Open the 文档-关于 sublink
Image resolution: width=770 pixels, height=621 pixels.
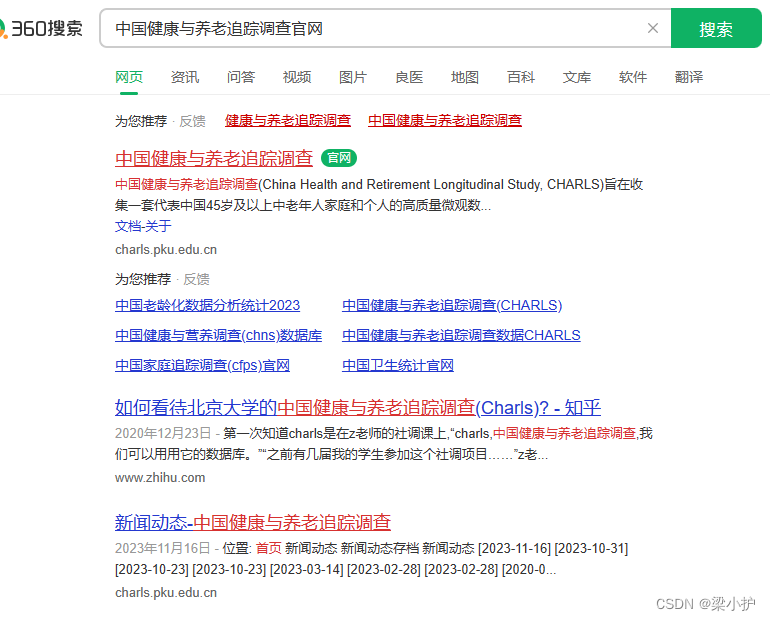point(143,226)
